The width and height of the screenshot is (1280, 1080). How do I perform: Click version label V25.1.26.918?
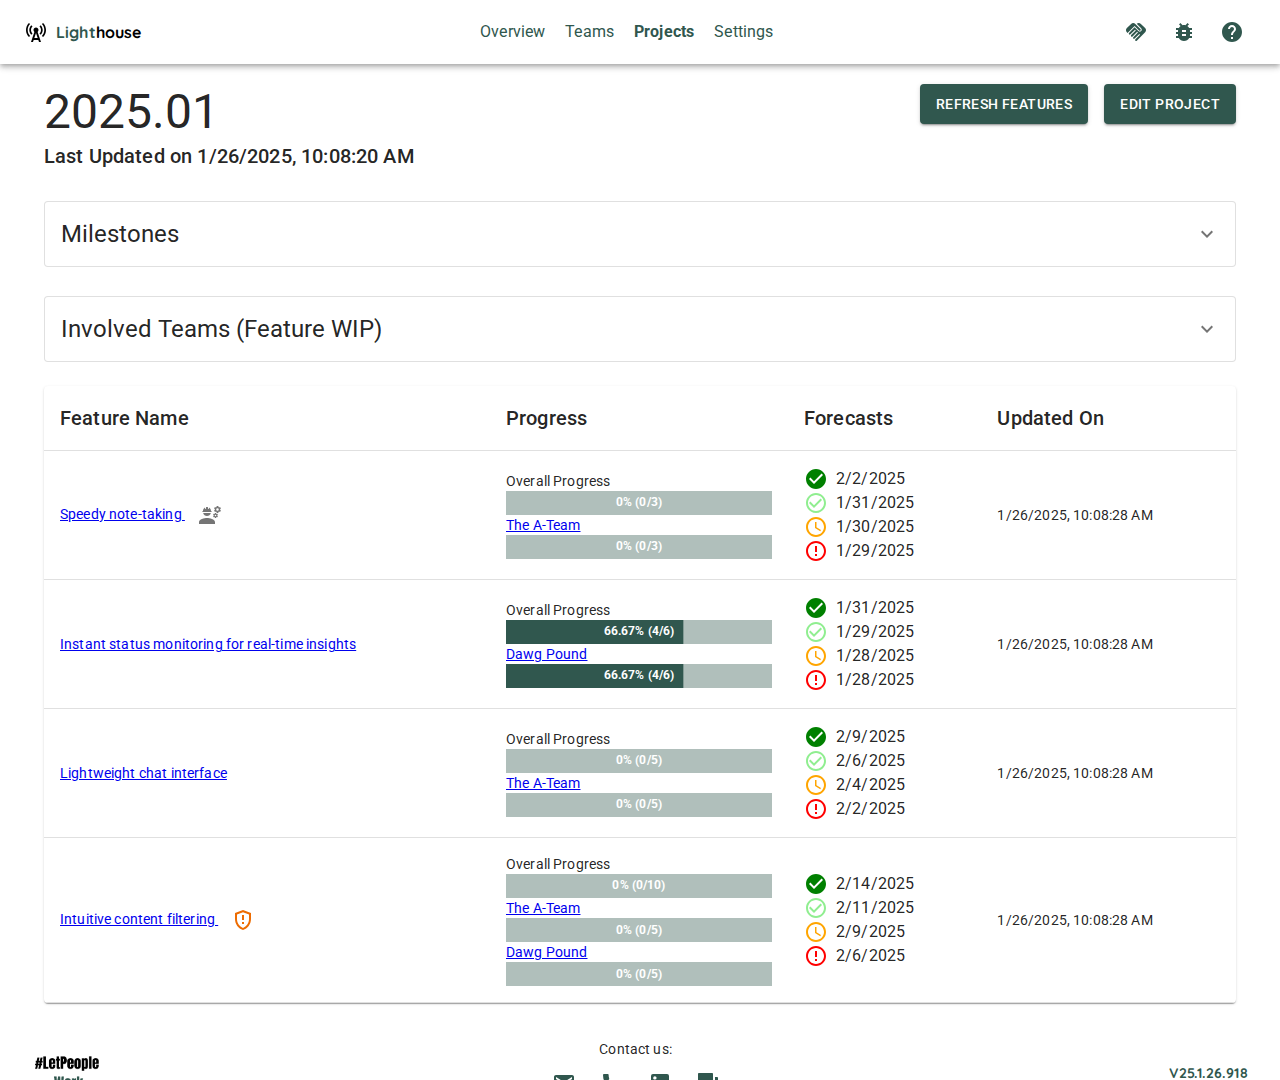click(1208, 1073)
